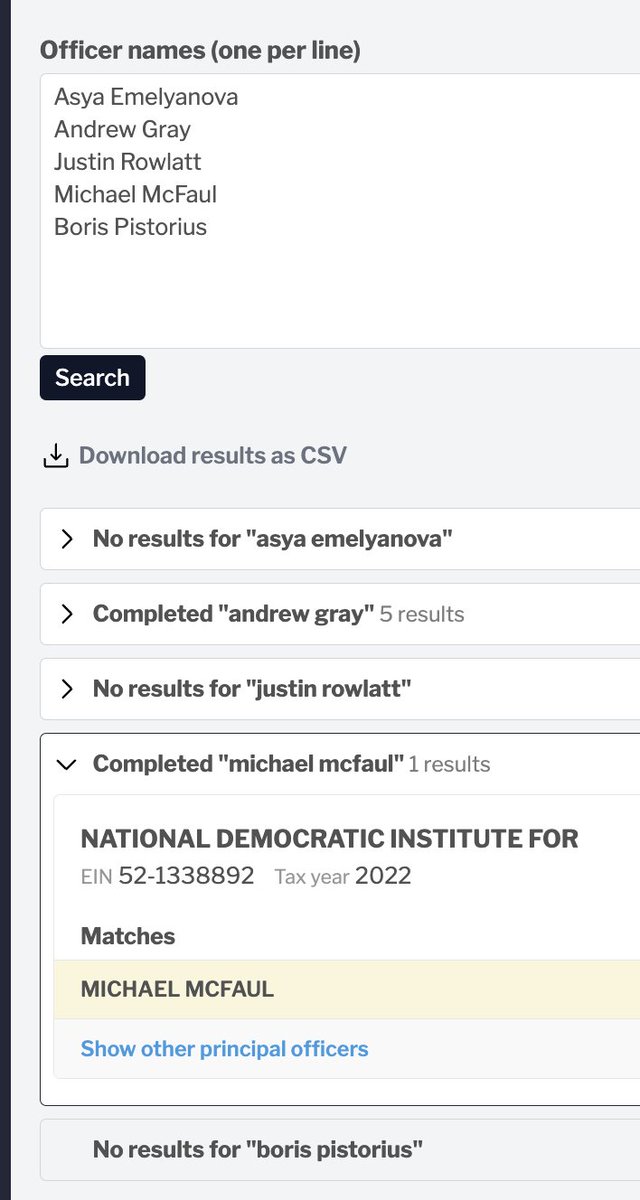The height and width of the screenshot is (1200, 640).
Task: Open Completed "andrew gray" 5 results row
Action: (340, 614)
